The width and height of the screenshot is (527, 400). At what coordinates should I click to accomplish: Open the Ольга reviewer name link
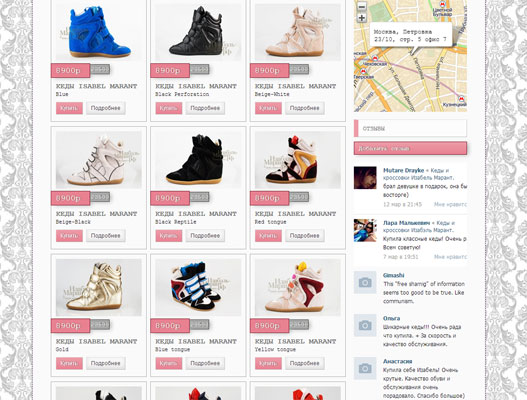(x=391, y=318)
